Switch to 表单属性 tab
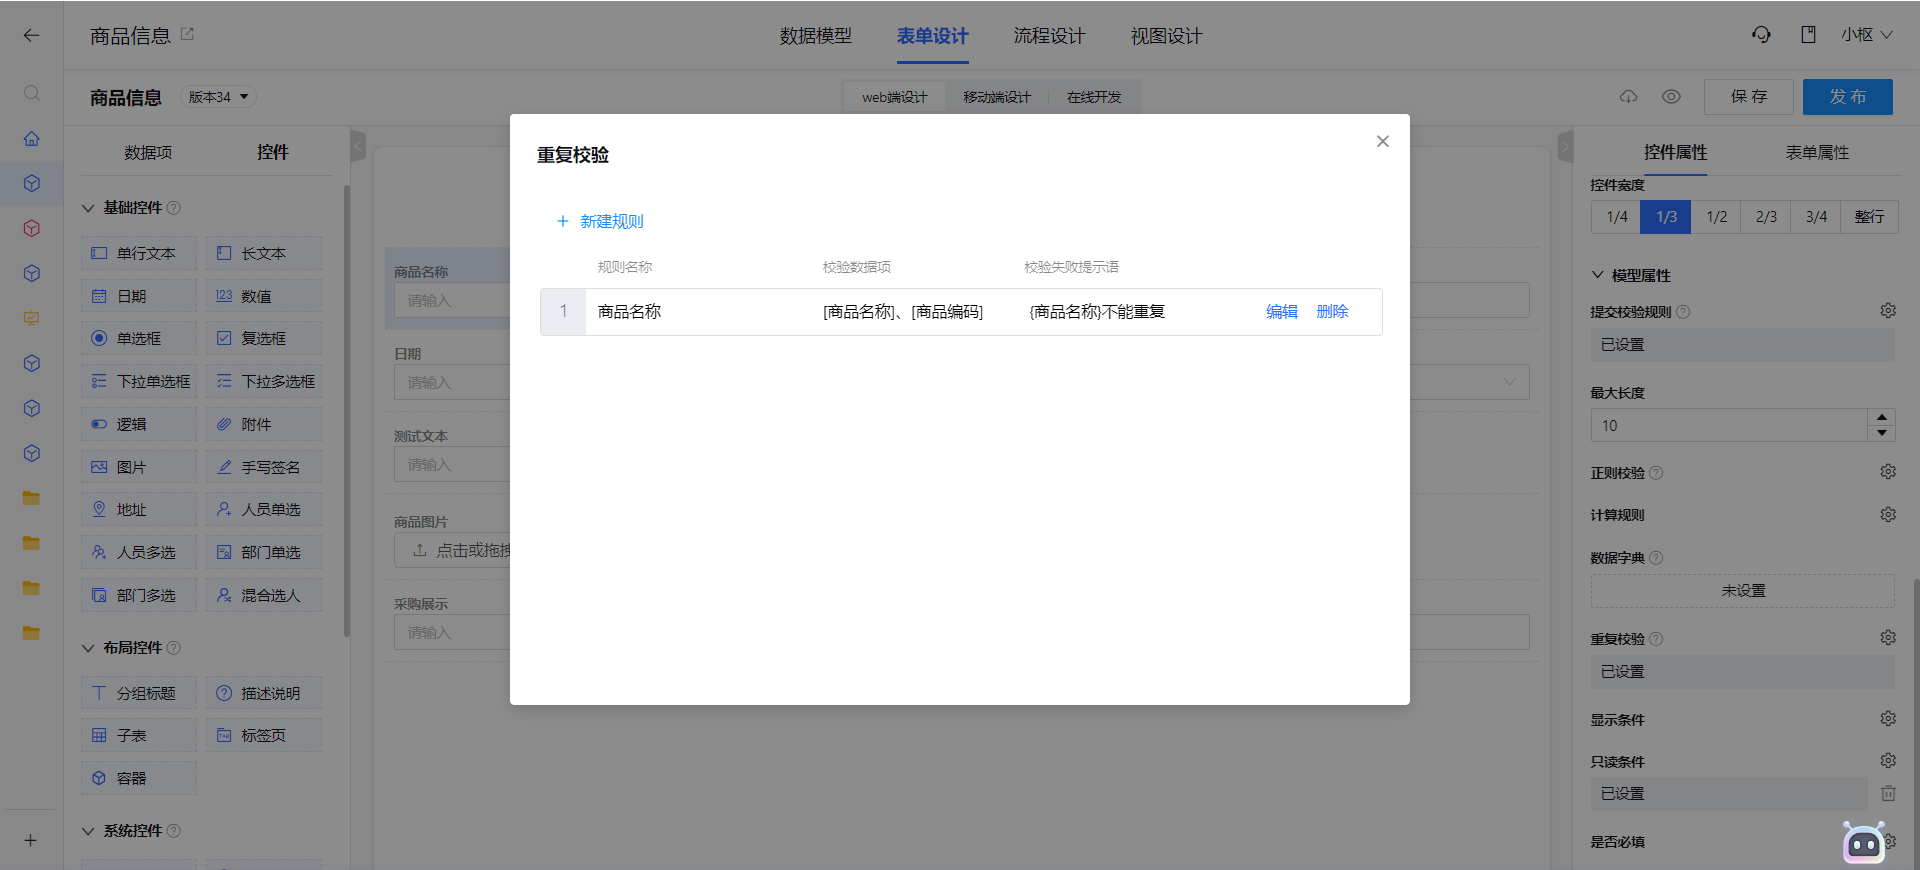Screen dimensions: 1920x870 [x=1817, y=152]
